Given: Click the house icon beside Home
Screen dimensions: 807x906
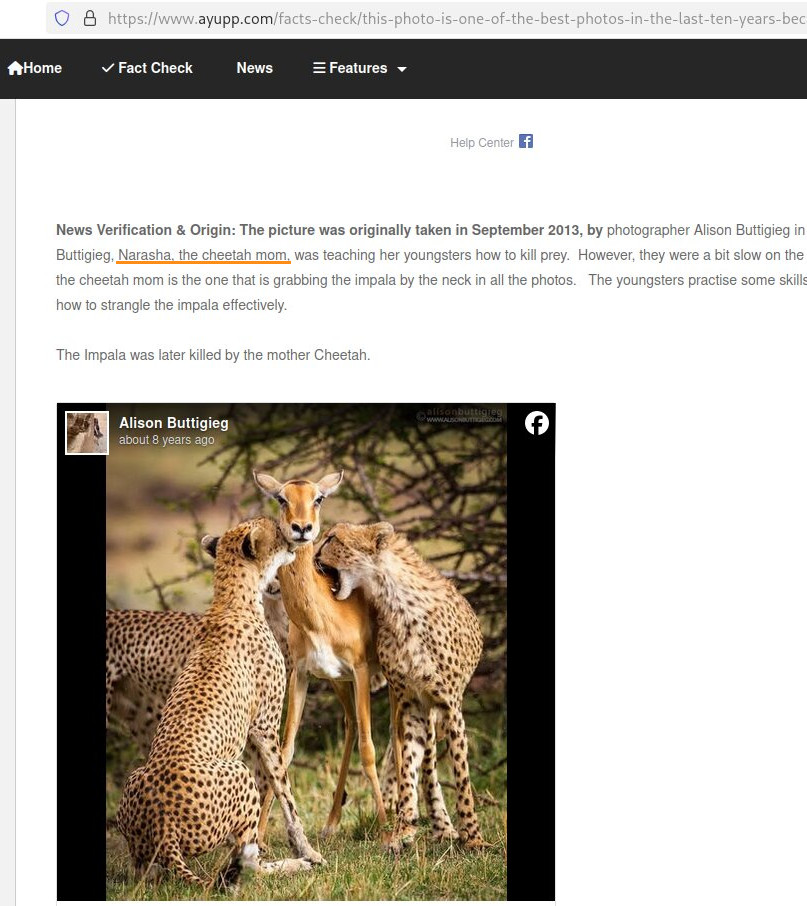Looking at the screenshot, I should point(15,68).
